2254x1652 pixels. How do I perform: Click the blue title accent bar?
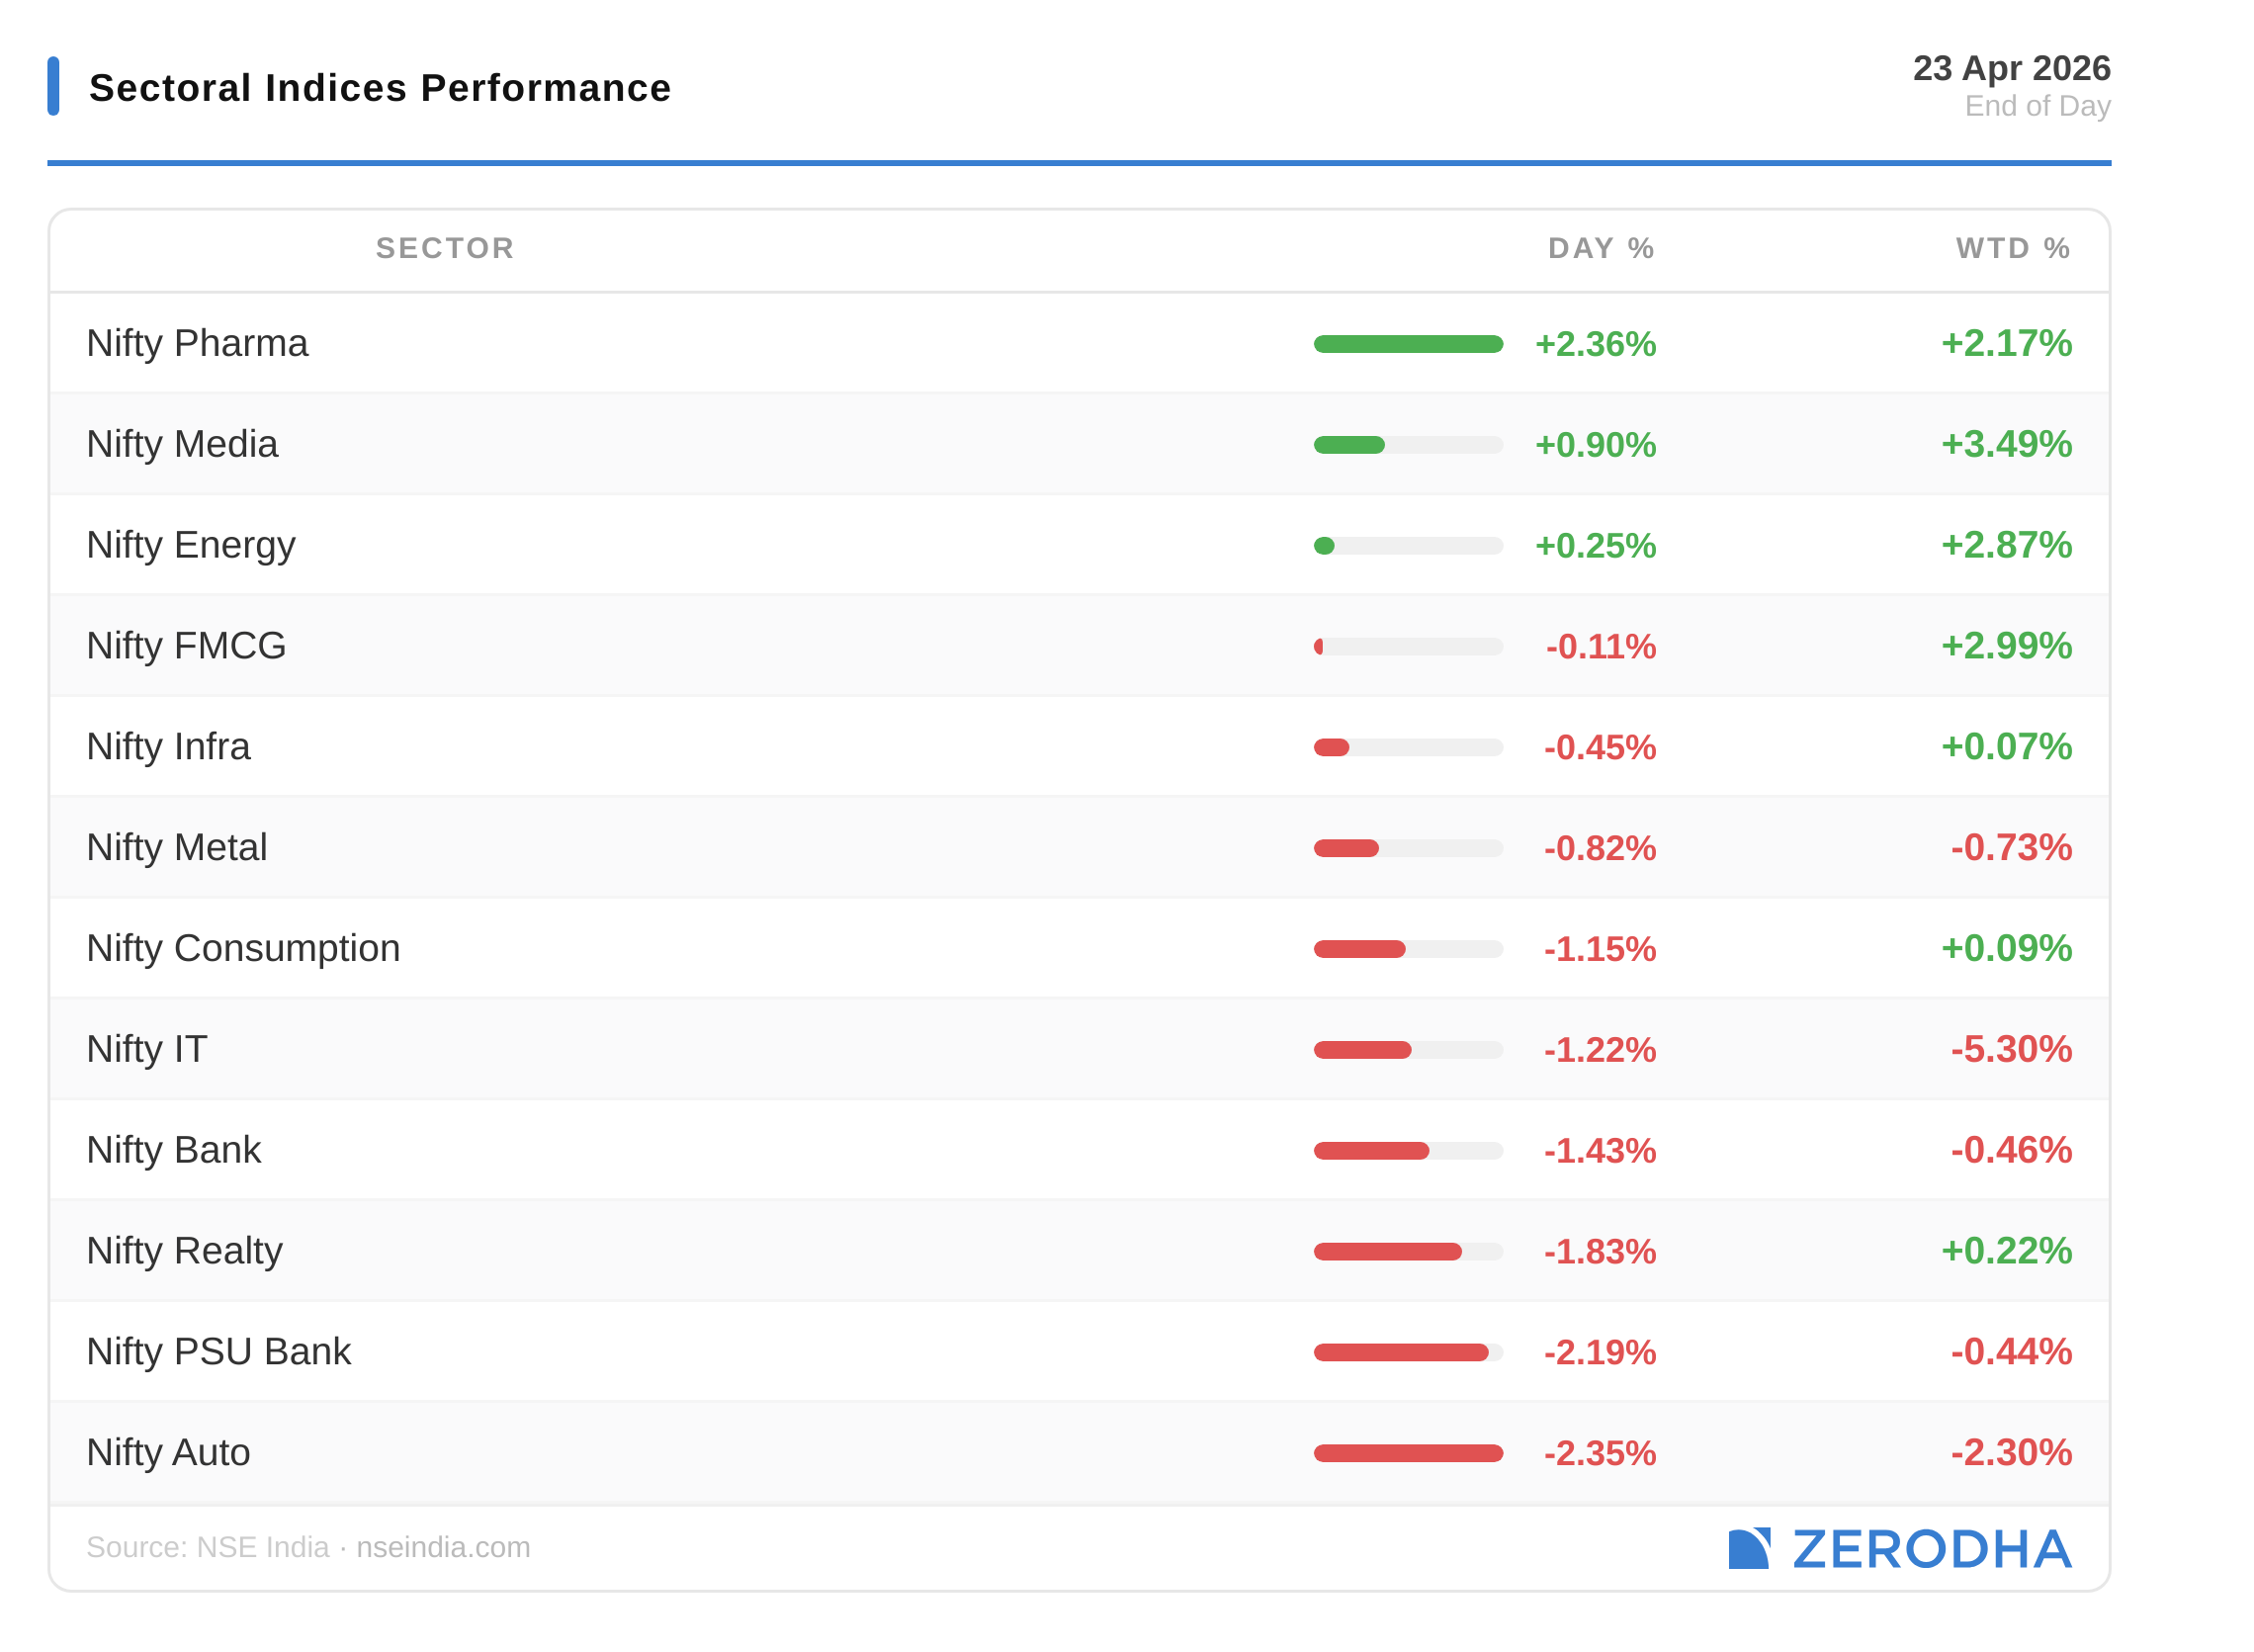coord(53,86)
